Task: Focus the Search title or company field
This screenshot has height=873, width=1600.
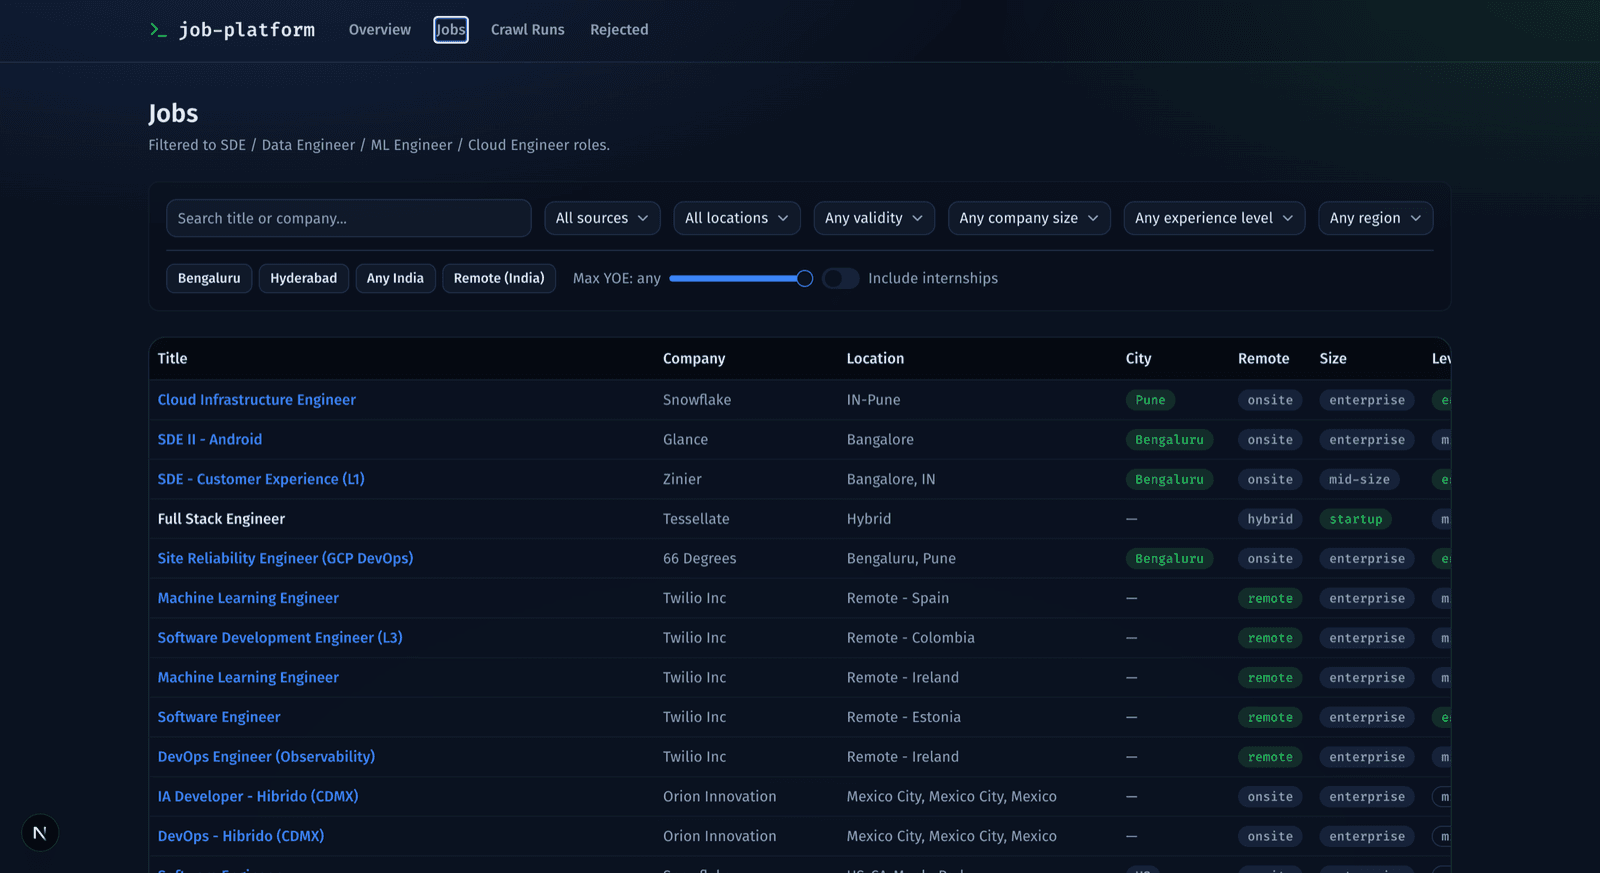Action: [349, 218]
